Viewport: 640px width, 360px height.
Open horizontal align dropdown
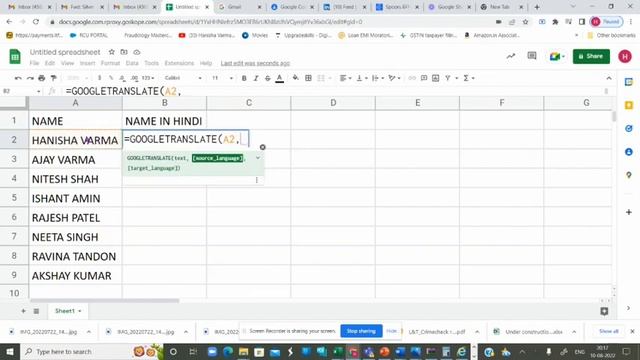point(345,78)
